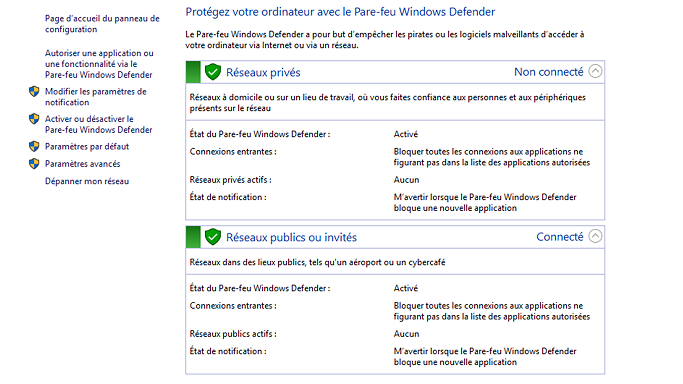Click M'avertir notification text in Réseaux privés section
Image resolution: width=683 pixels, height=384 pixels.
pos(485,202)
